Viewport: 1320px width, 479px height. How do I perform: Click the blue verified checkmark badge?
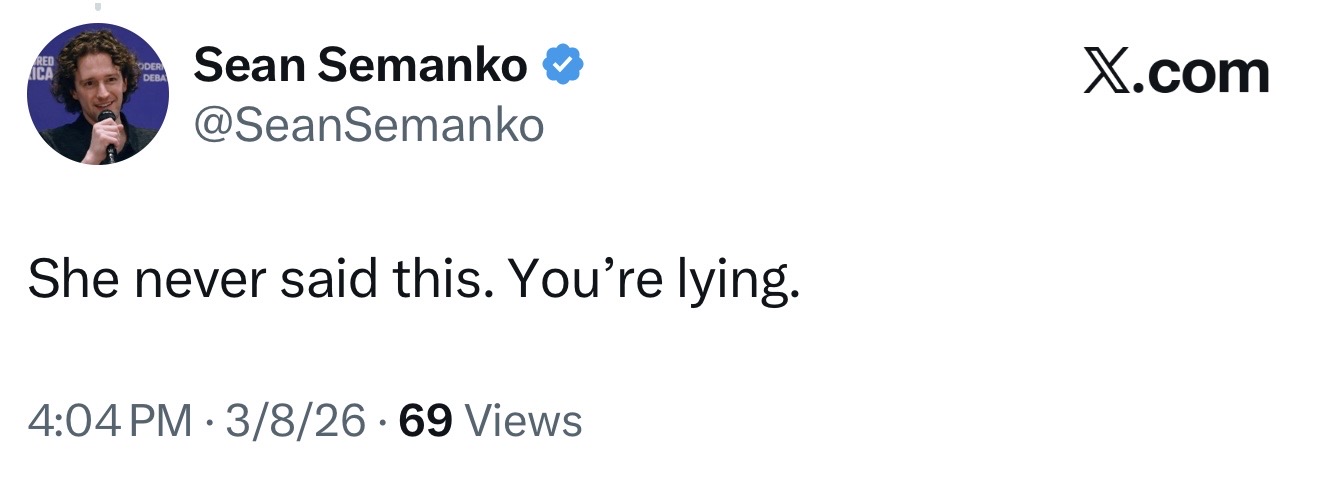coord(563,67)
